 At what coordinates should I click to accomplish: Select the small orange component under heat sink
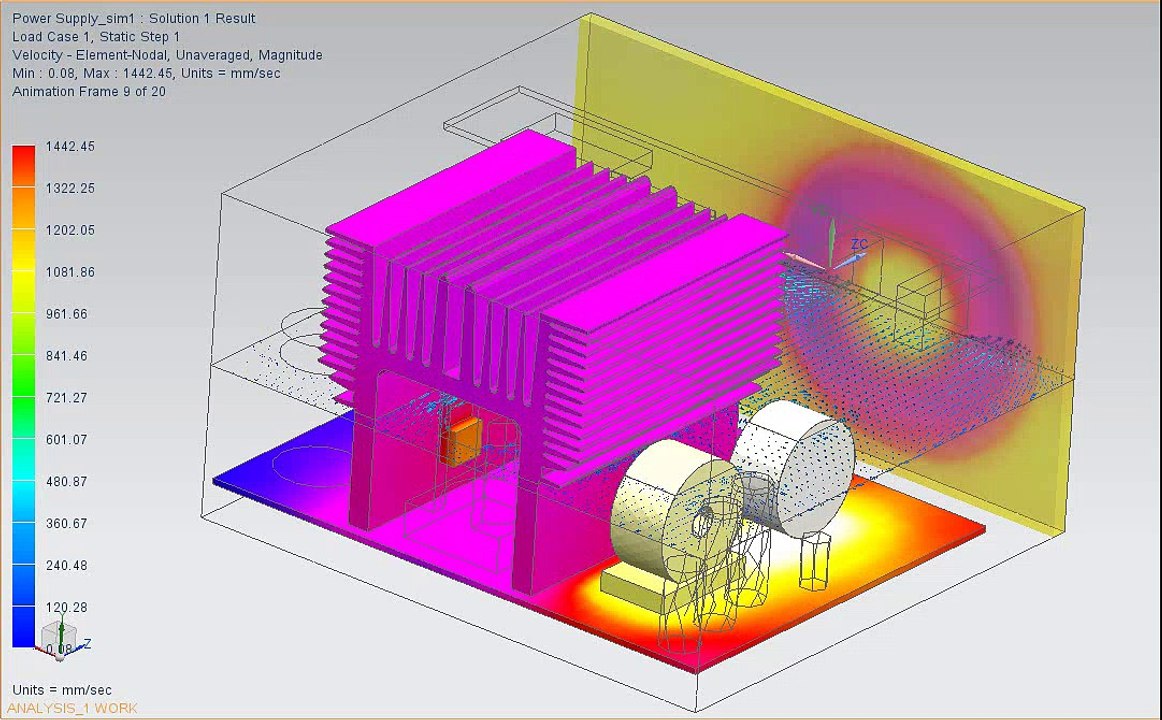tap(462, 440)
